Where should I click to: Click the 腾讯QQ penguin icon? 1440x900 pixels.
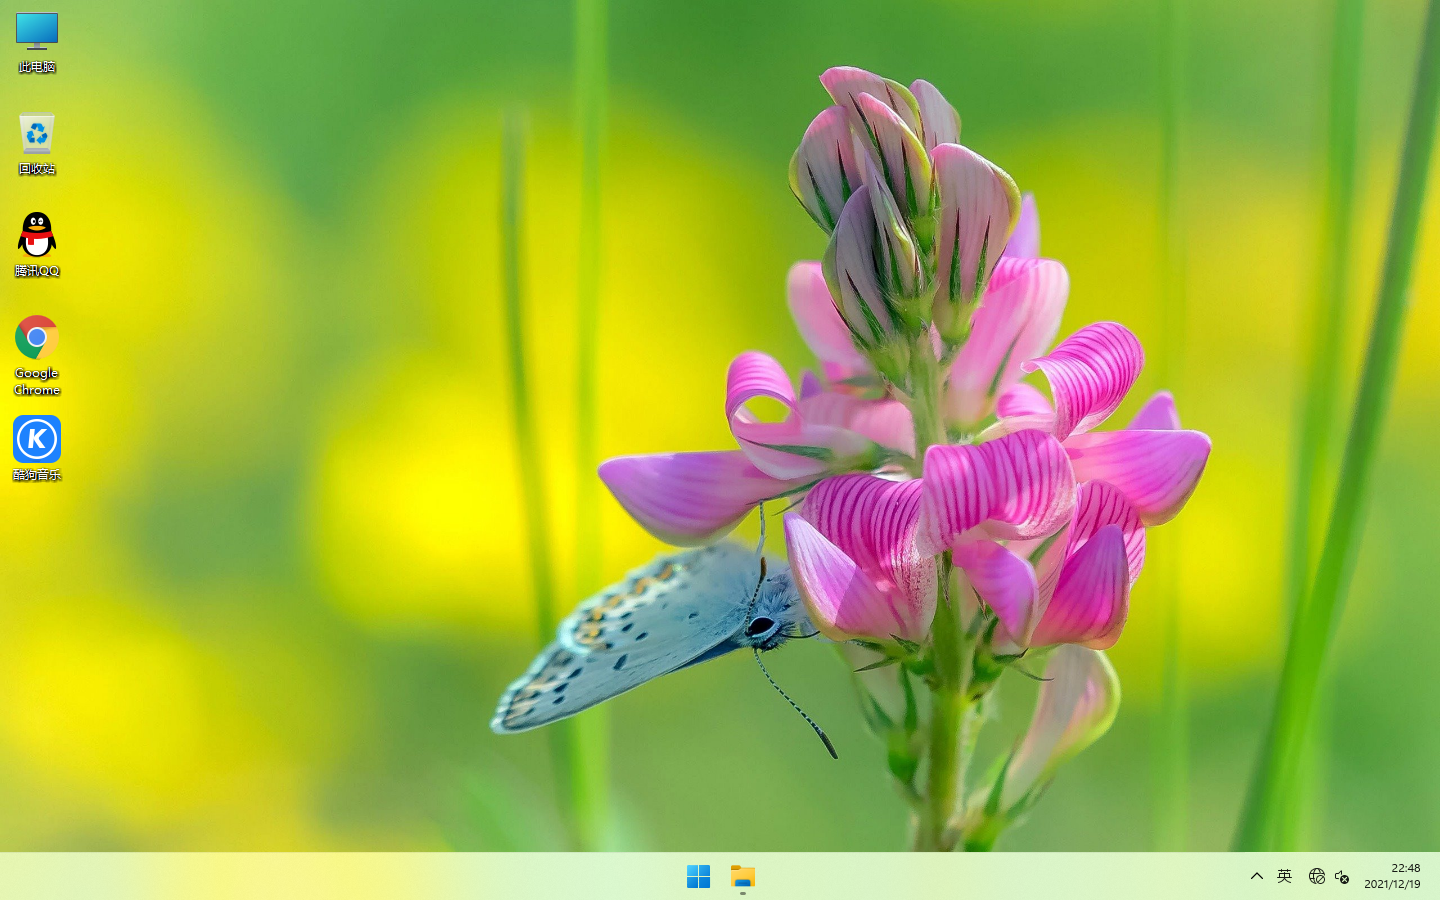pos(37,236)
